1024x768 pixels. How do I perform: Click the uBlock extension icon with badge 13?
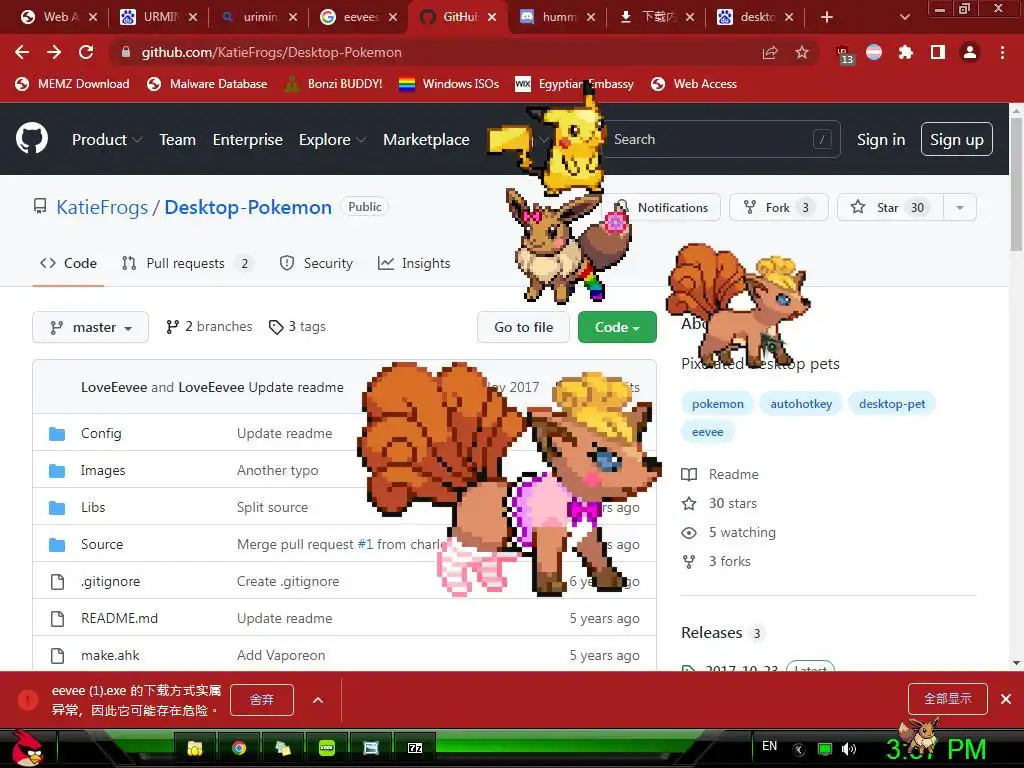tap(844, 54)
